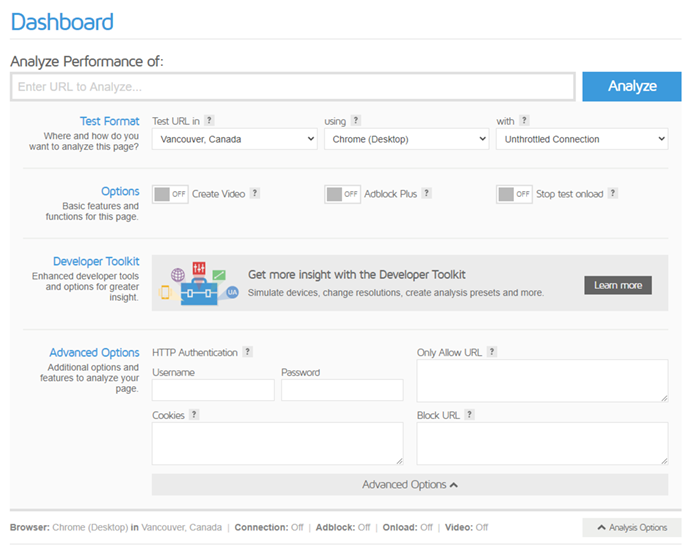Viewport: 694px width, 553px height.
Task: Collapse the Advanced Options bar
Action: (410, 485)
